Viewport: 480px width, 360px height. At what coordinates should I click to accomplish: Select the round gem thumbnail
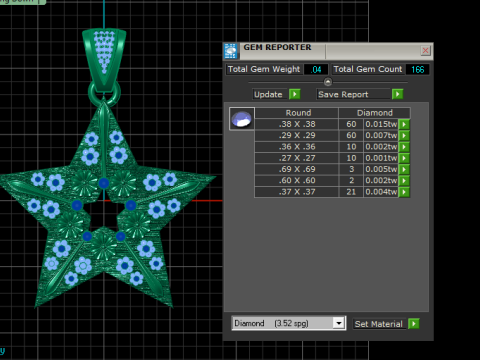[x=242, y=119]
